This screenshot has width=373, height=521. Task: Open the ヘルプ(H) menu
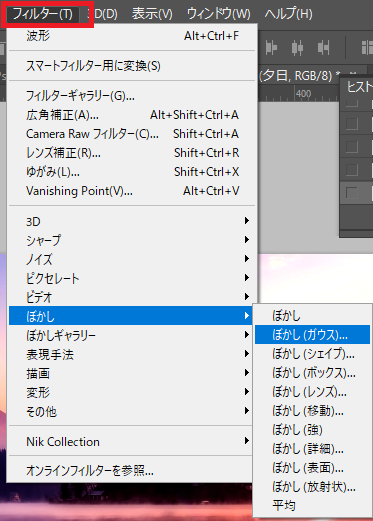tap(289, 14)
